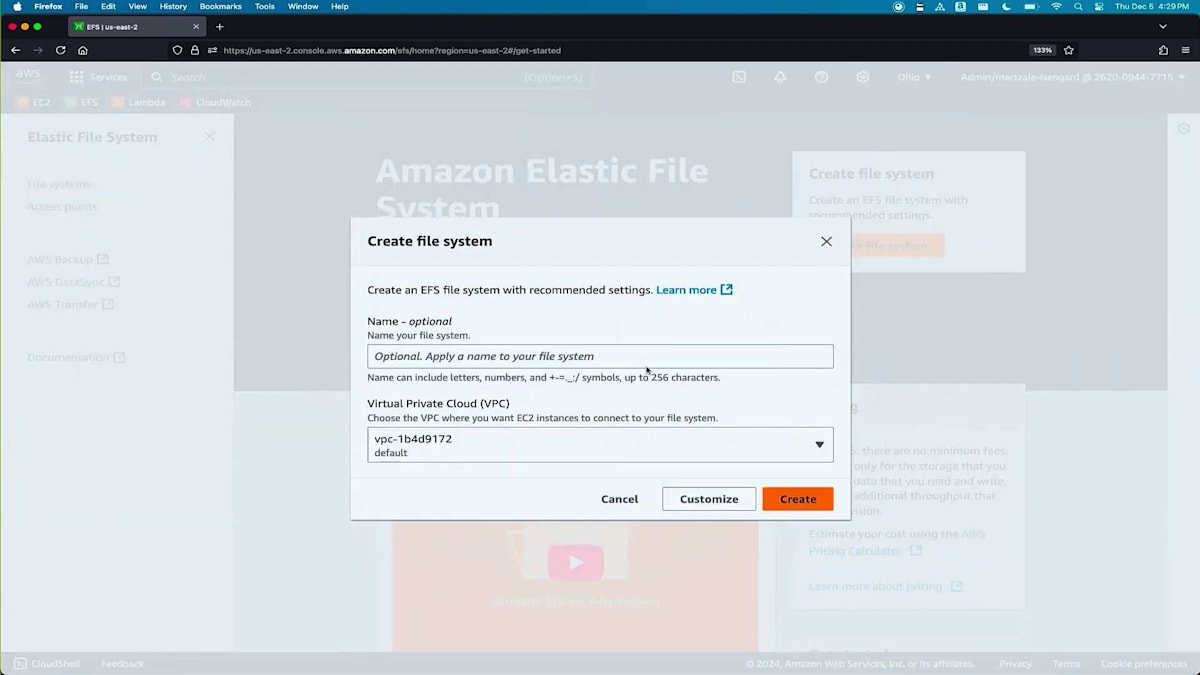Click the Lambda favorites shortcut
1200x675 pixels.
(138, 102)
